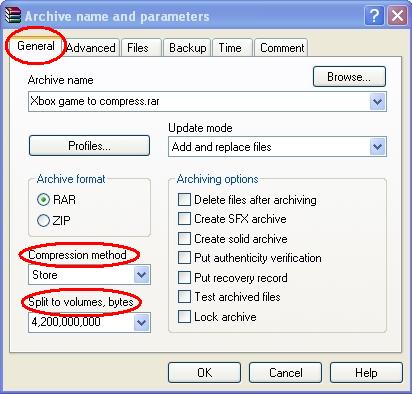
Task: Enable Delete files after archiving checkbox
Action: [184, 200]
